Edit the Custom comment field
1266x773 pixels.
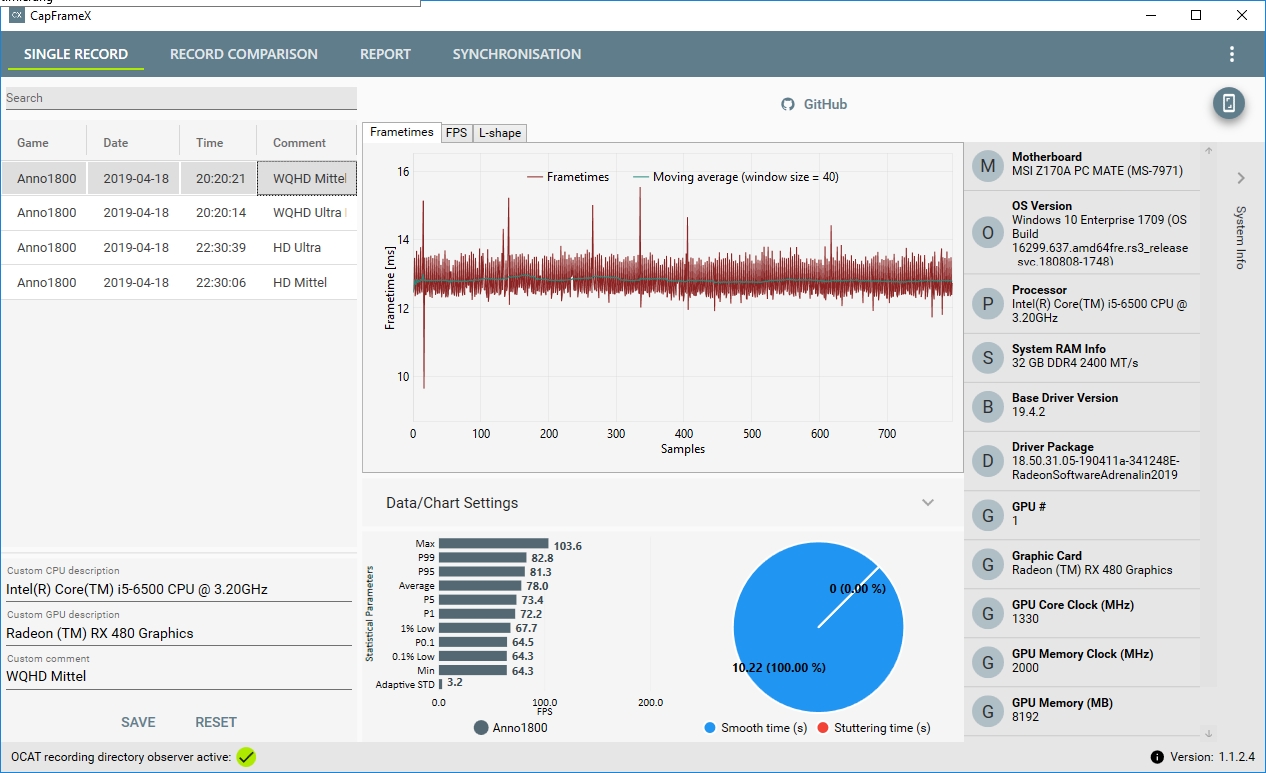[x=179, y=676]
